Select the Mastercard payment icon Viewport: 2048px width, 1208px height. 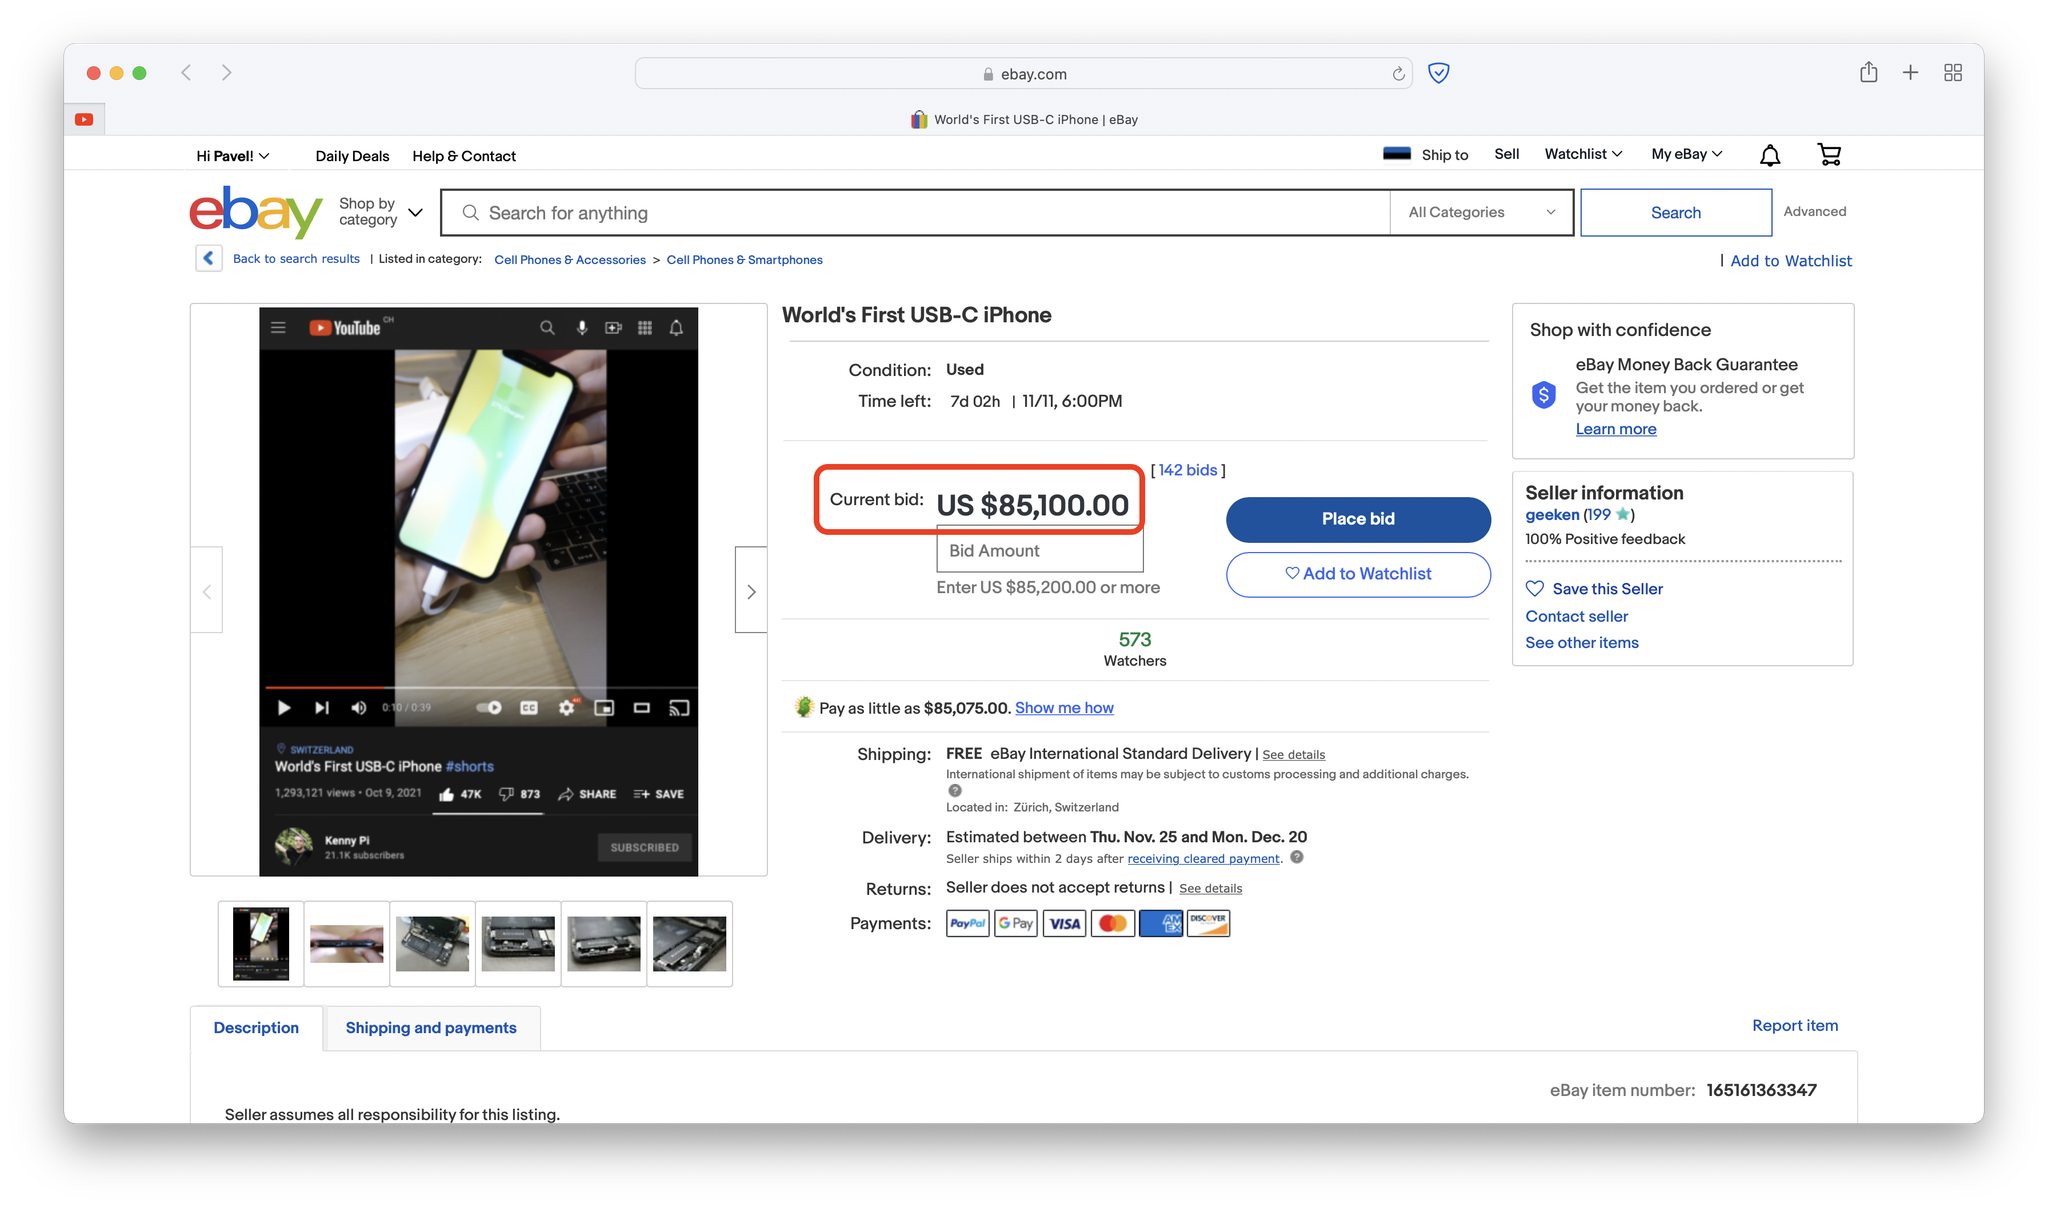coord(1112,923)
